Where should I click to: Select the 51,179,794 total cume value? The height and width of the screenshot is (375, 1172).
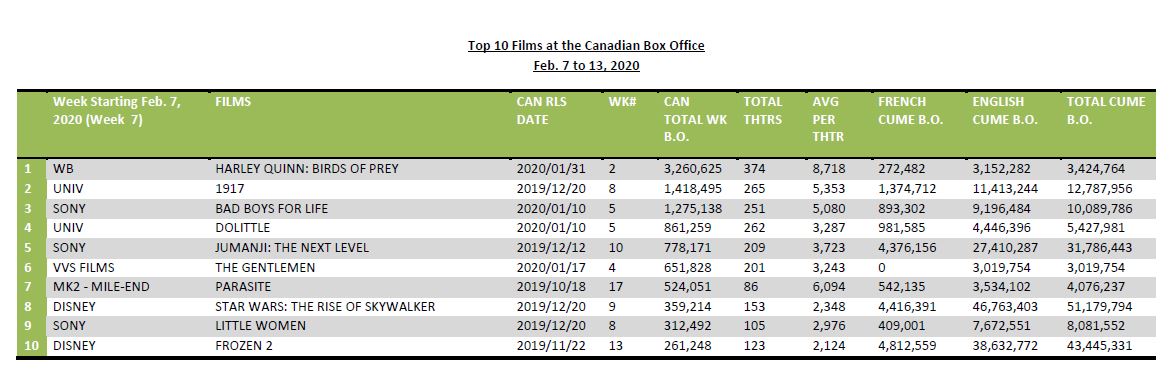pyautogui.click(x=1099, y=306)
